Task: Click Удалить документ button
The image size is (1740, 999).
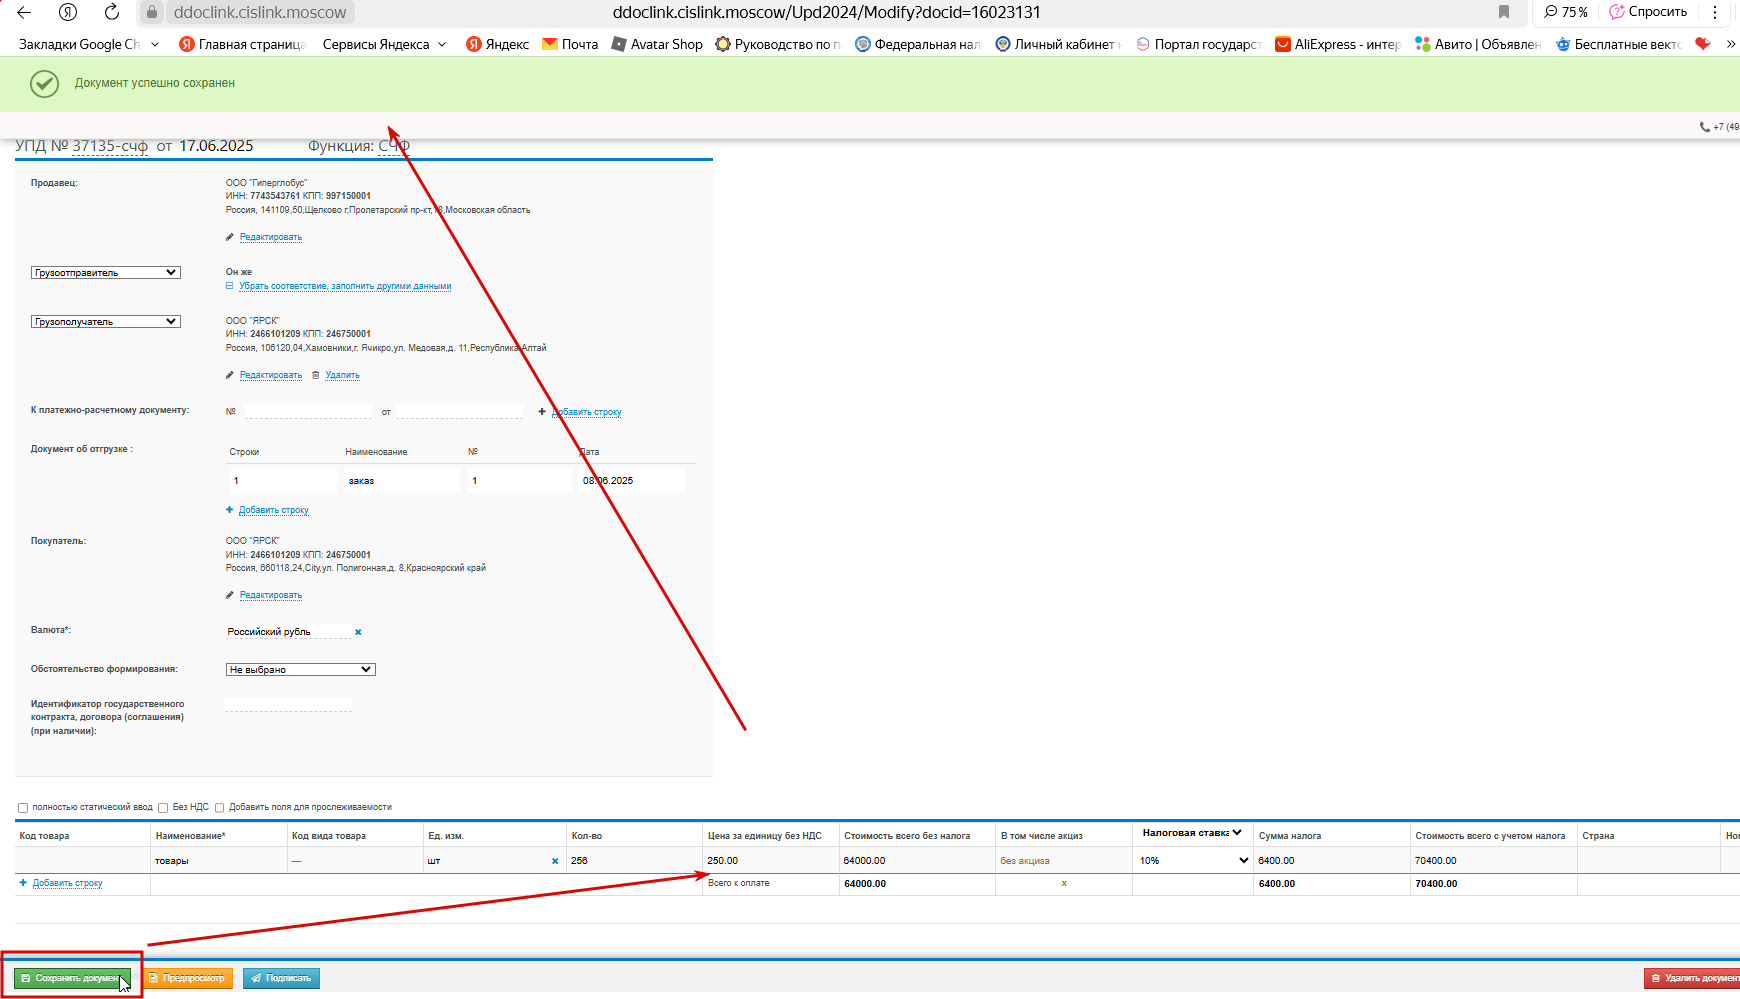Action: (1692, 978)
